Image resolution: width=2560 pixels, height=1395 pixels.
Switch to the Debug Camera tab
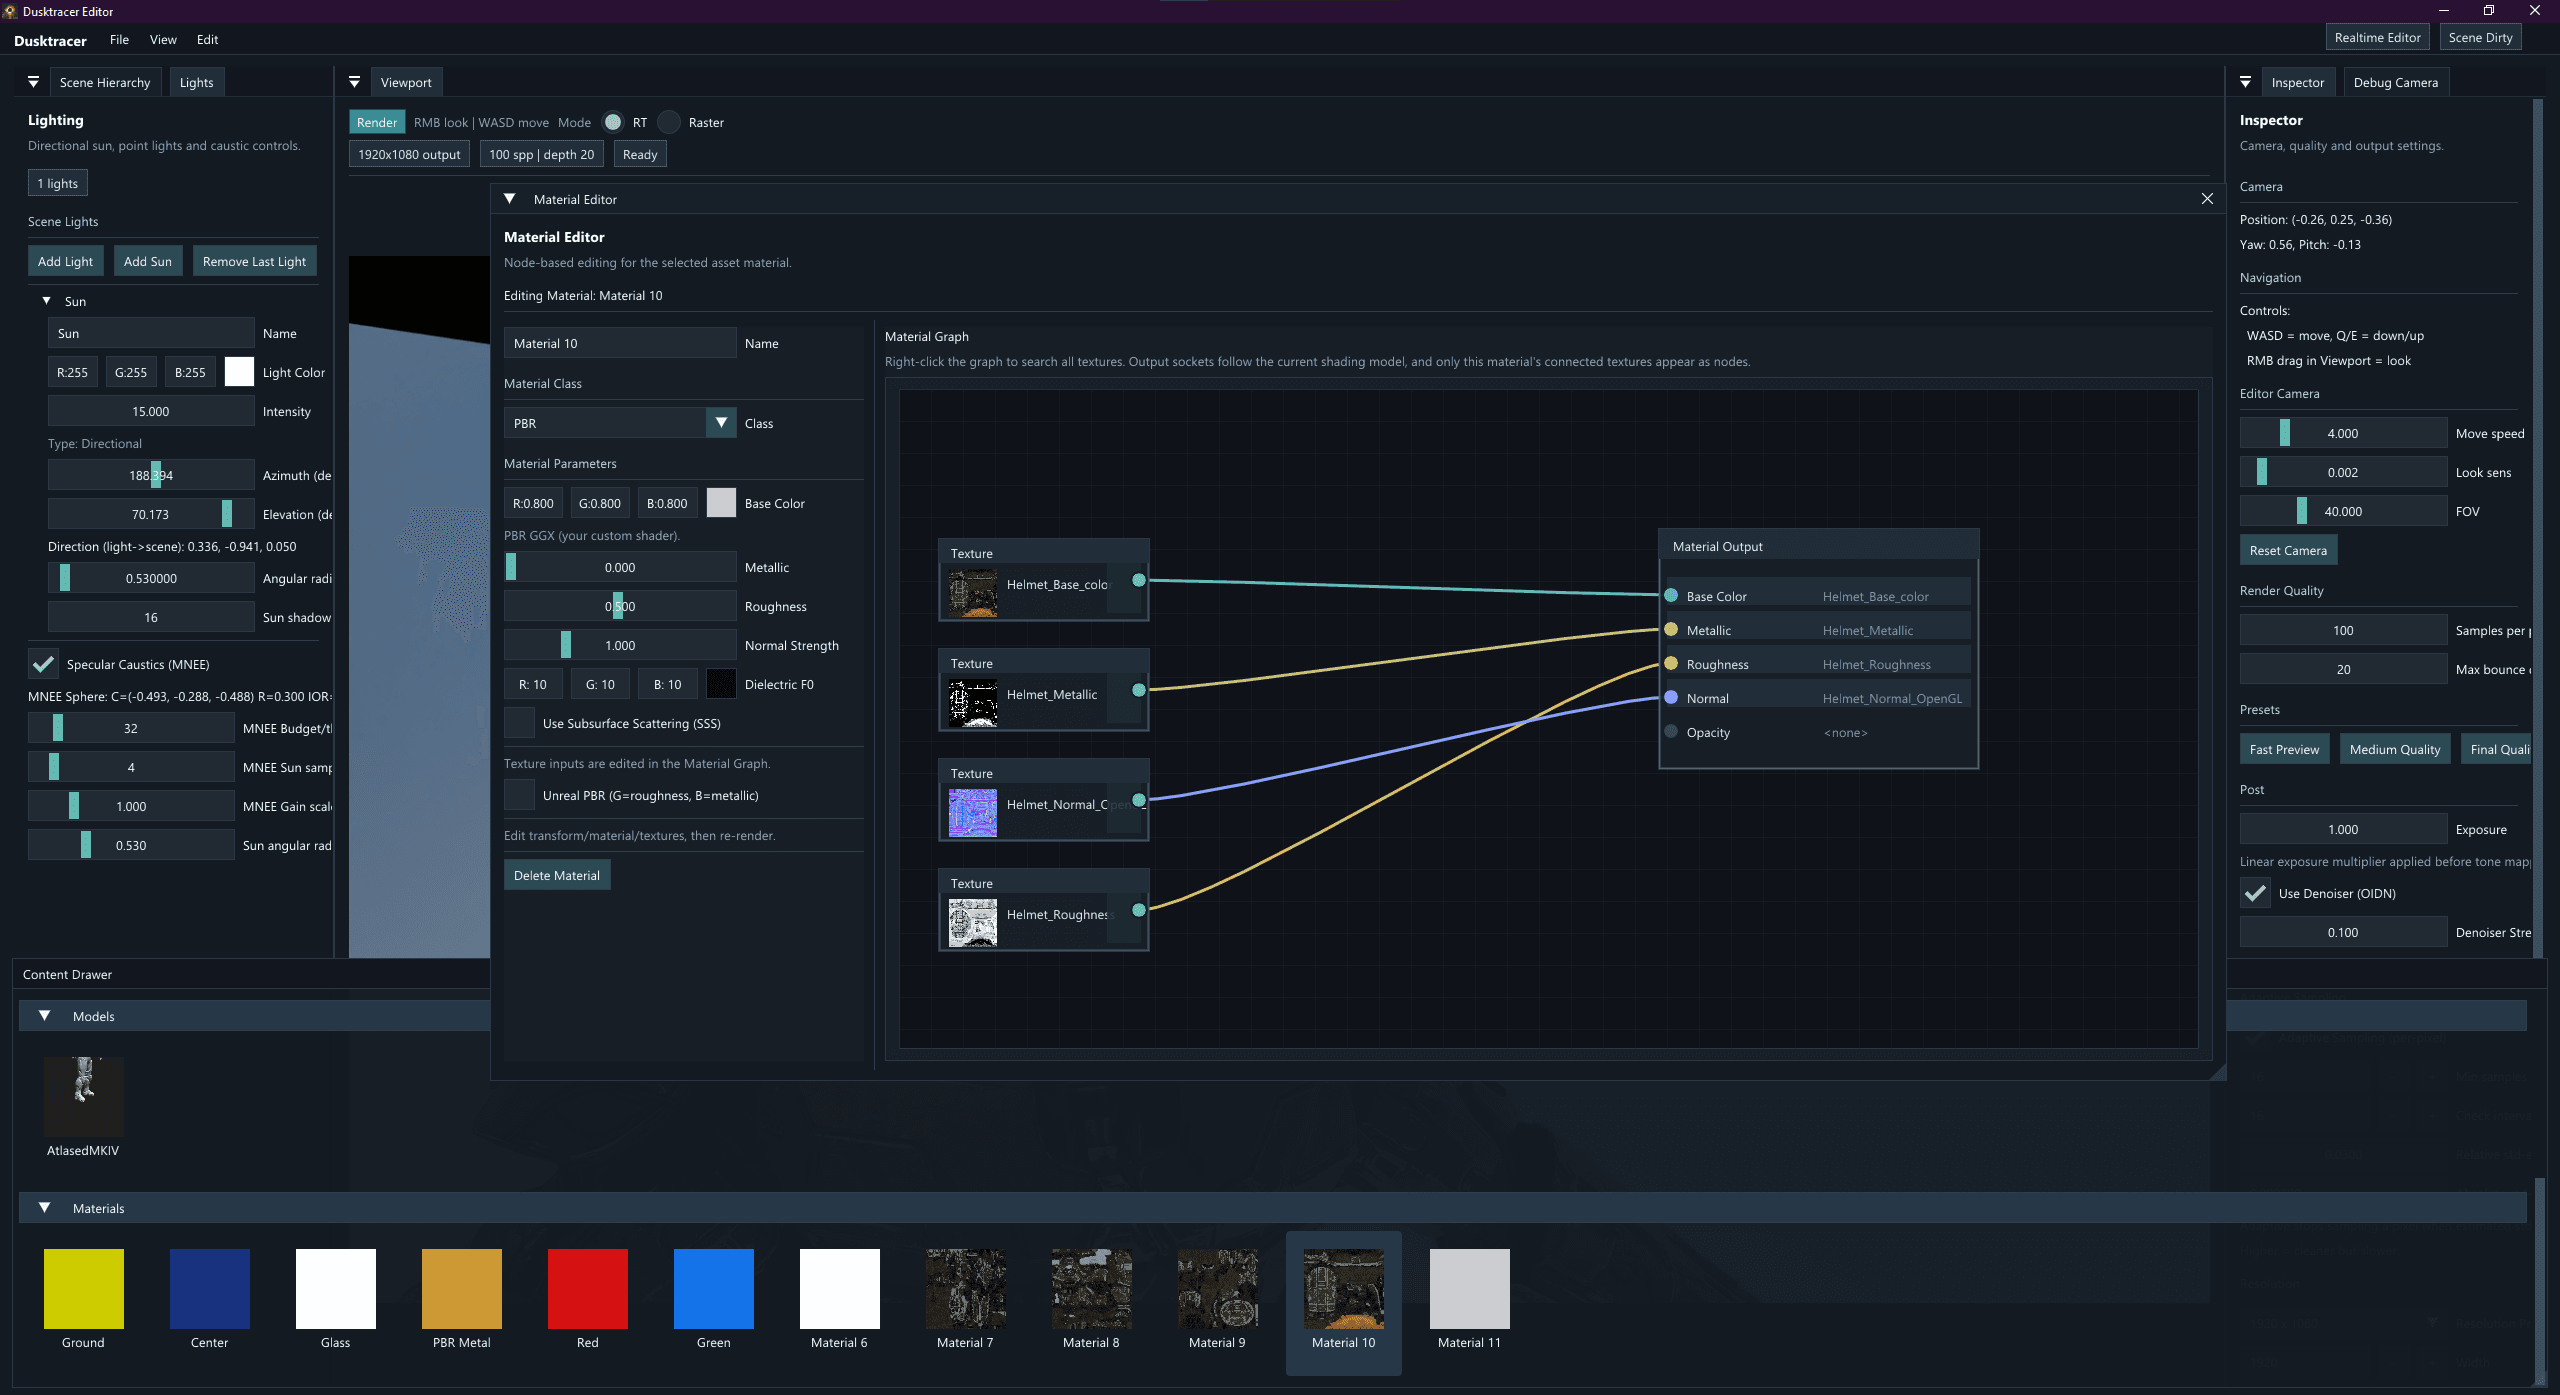click(x=2396, y=82)
